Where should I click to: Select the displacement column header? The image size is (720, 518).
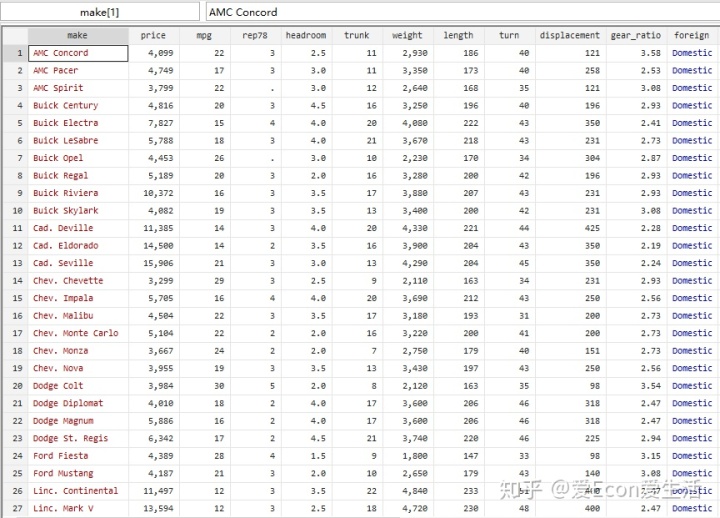pos(570,35)
